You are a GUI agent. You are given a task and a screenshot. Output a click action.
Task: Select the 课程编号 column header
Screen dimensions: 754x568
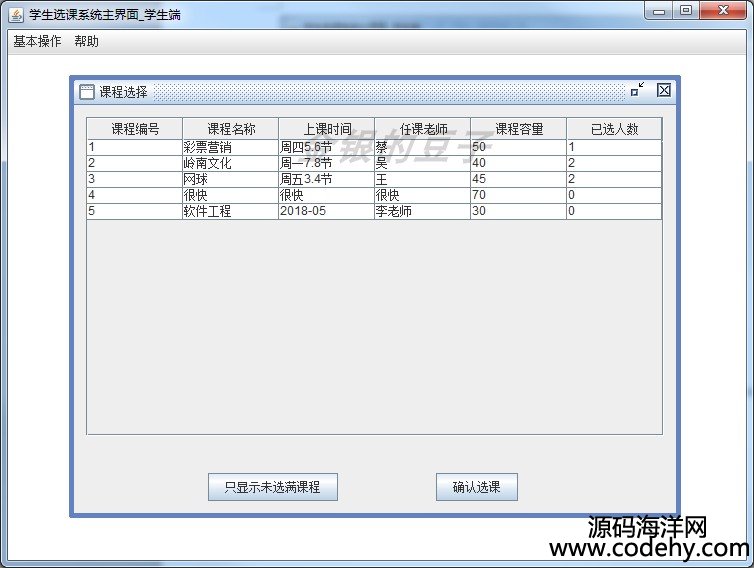tap(134, 129)
